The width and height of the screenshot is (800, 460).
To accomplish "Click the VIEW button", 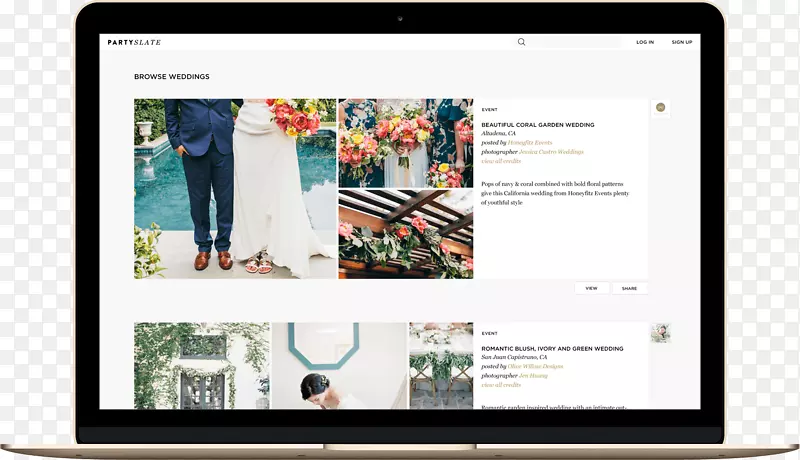I will point(591,288).
